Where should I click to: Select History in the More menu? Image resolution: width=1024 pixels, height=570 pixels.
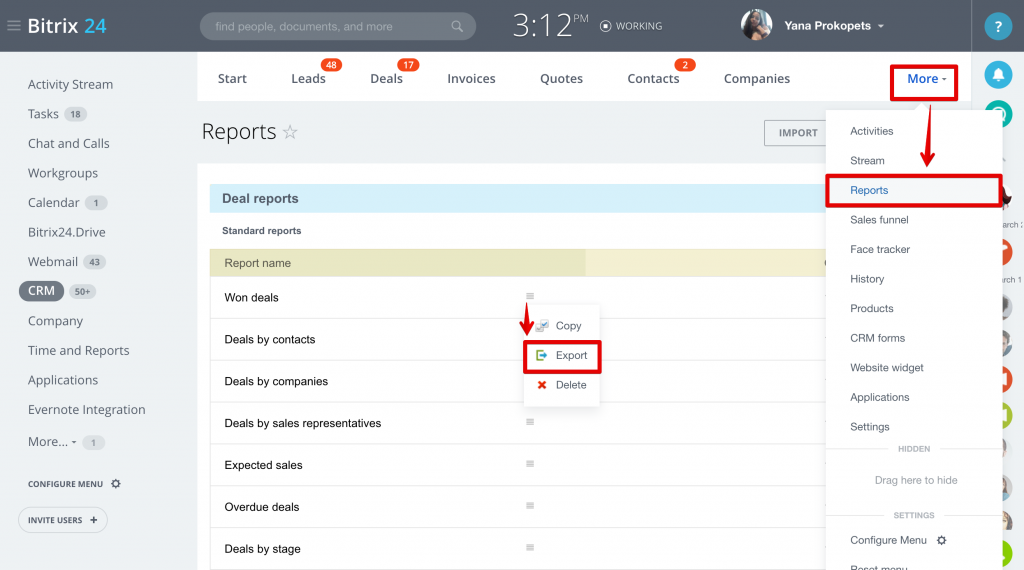(867, 279)
